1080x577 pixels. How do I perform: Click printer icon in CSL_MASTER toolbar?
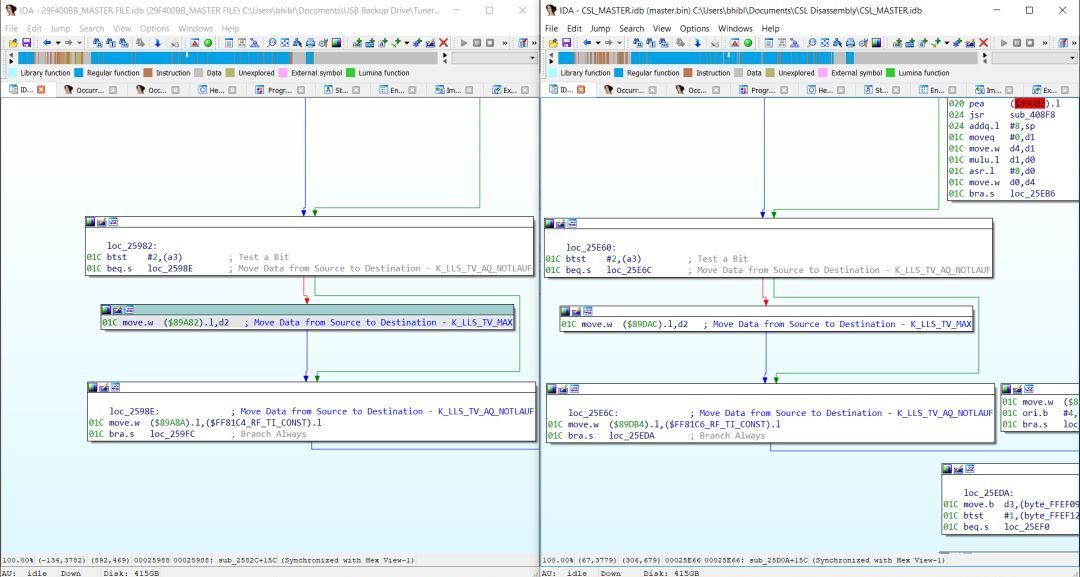pyautogui.click(x=850, y=43)
